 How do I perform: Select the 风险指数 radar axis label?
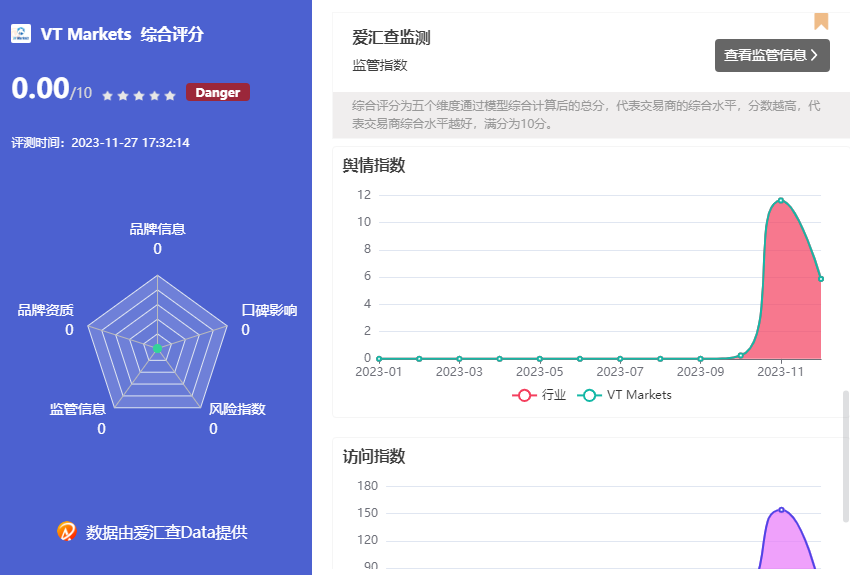click(x=237, y=409)
